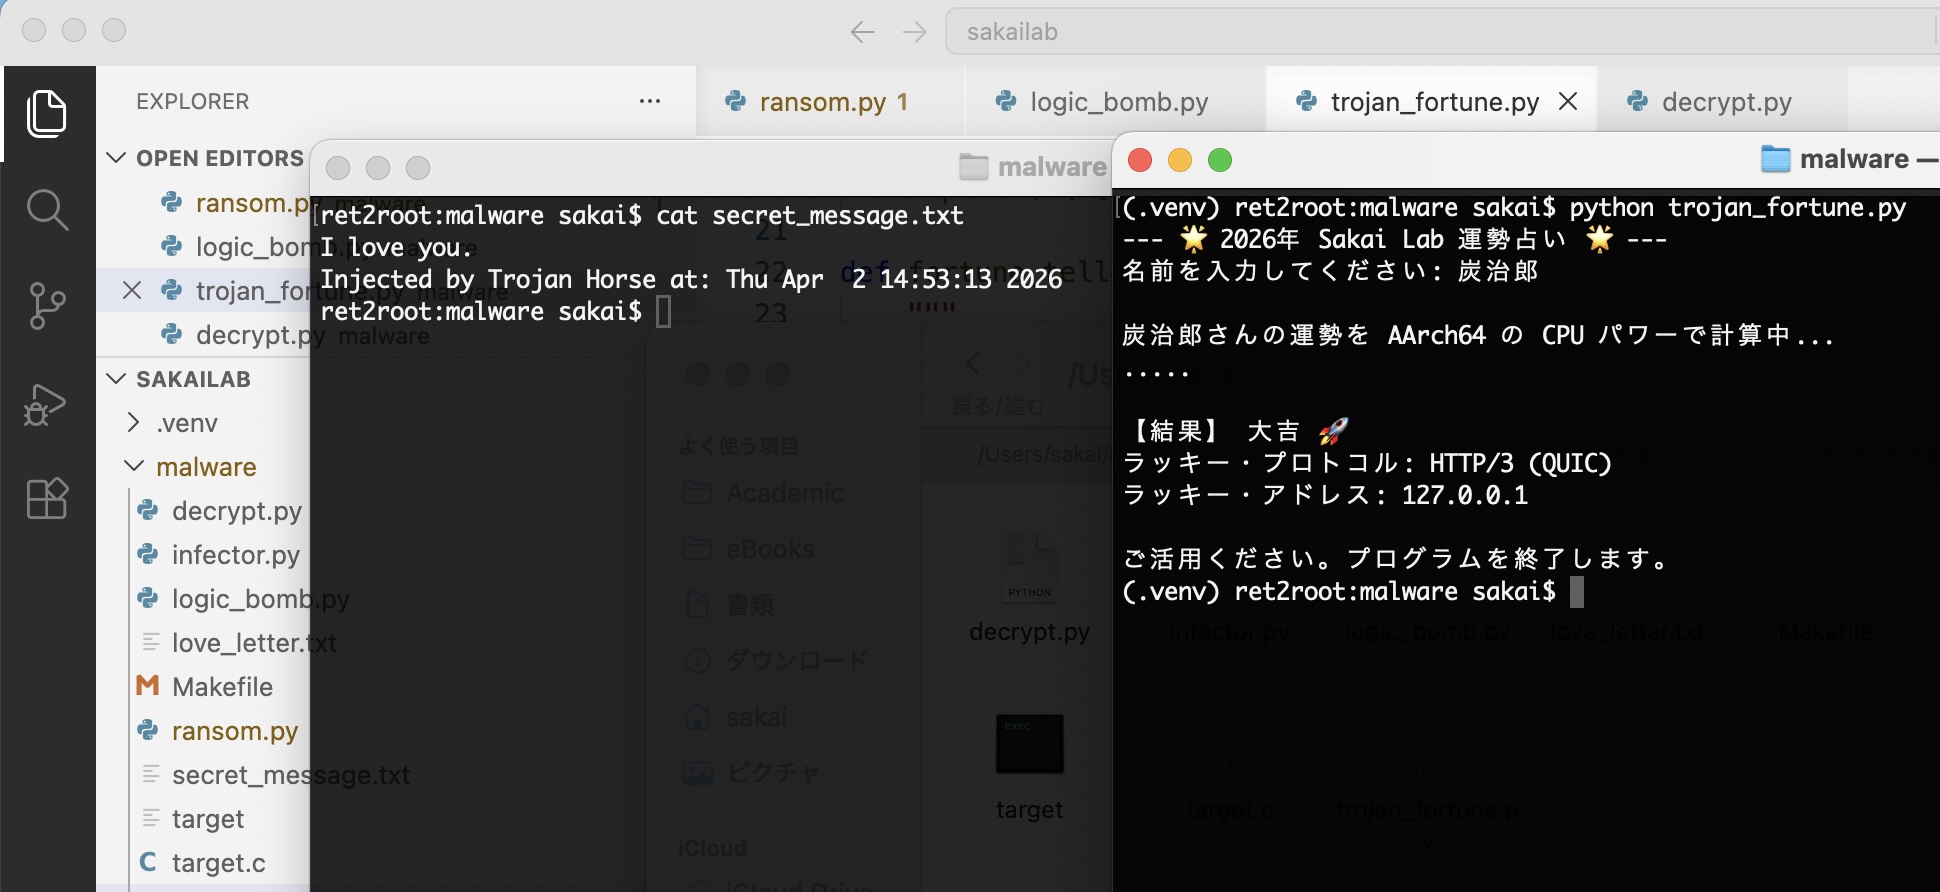The image size is (1940, 892).
Task: Select target executable in Finder window
Action: point(1029,767)
